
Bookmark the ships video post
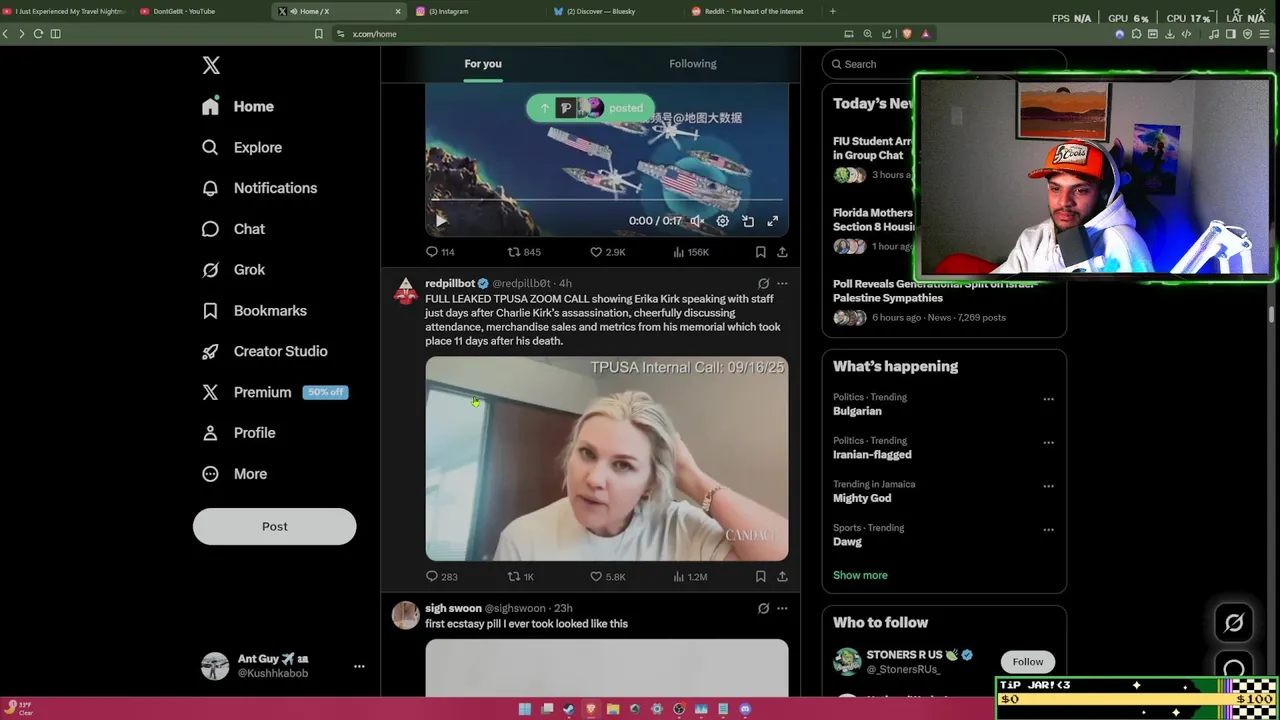pyautogui.click(x=760, y=252)
